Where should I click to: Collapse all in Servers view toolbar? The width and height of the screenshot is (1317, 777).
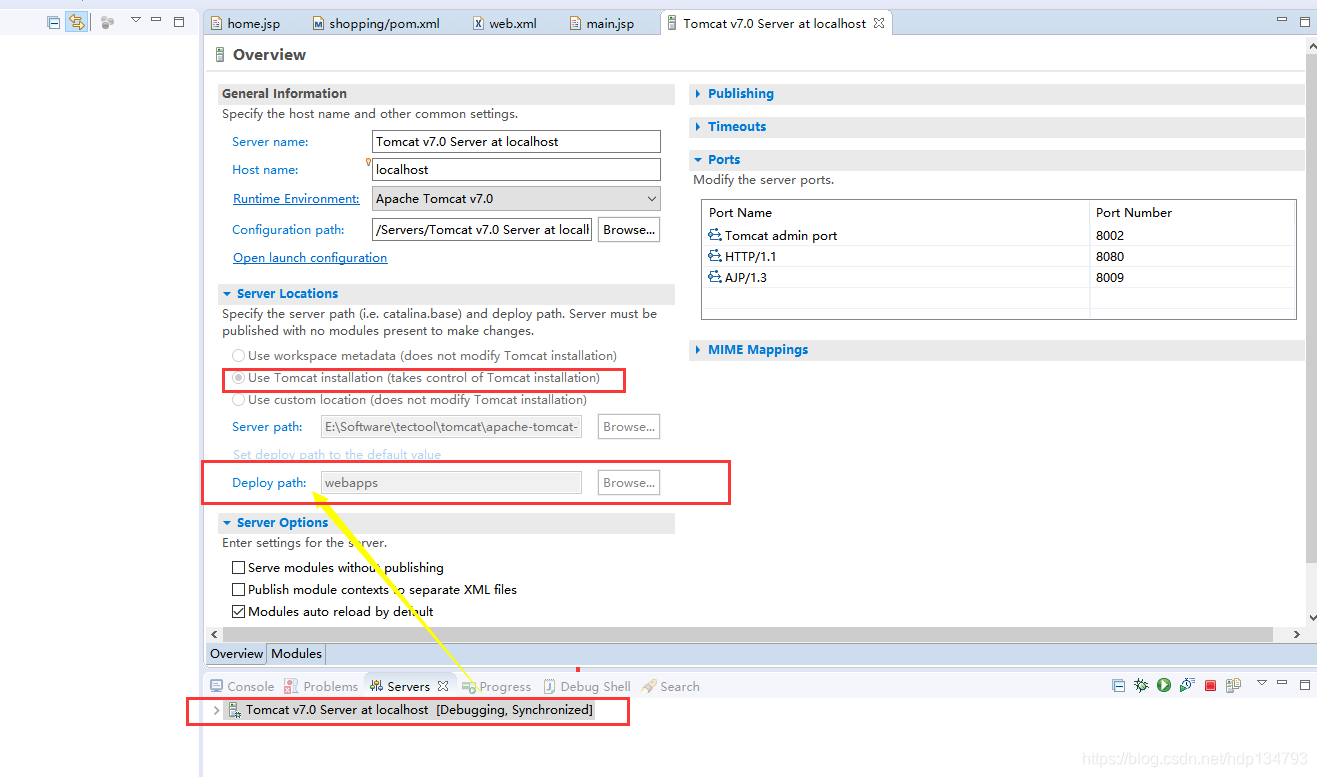point(1118,686)
